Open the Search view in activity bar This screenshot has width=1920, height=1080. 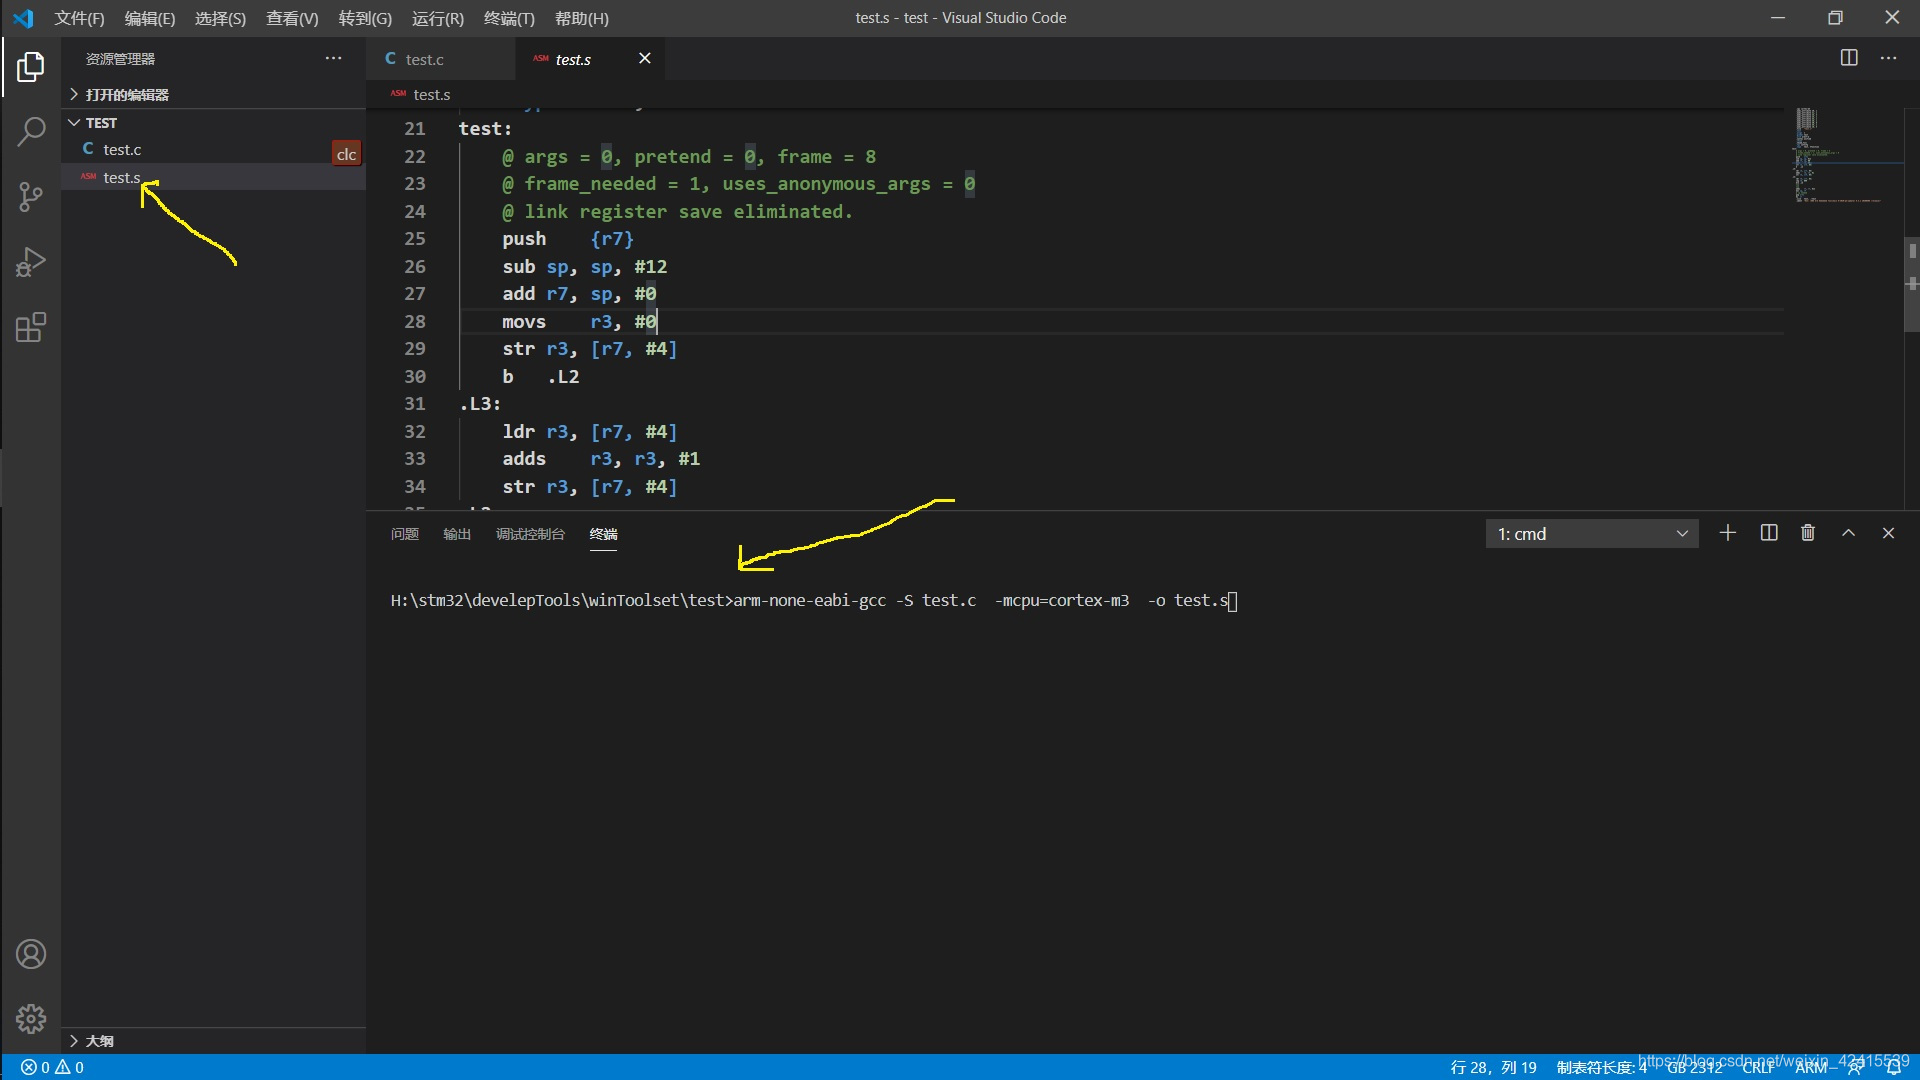pyautogui.click(x=31, y=131)
